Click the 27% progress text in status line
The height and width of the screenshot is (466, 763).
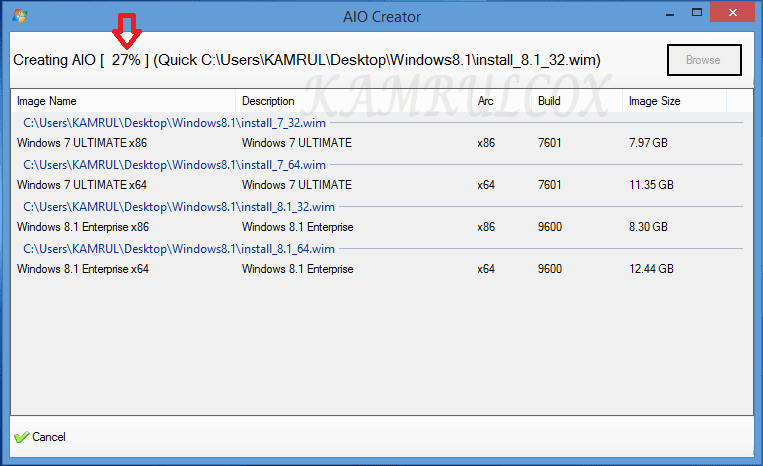point(126,60)
